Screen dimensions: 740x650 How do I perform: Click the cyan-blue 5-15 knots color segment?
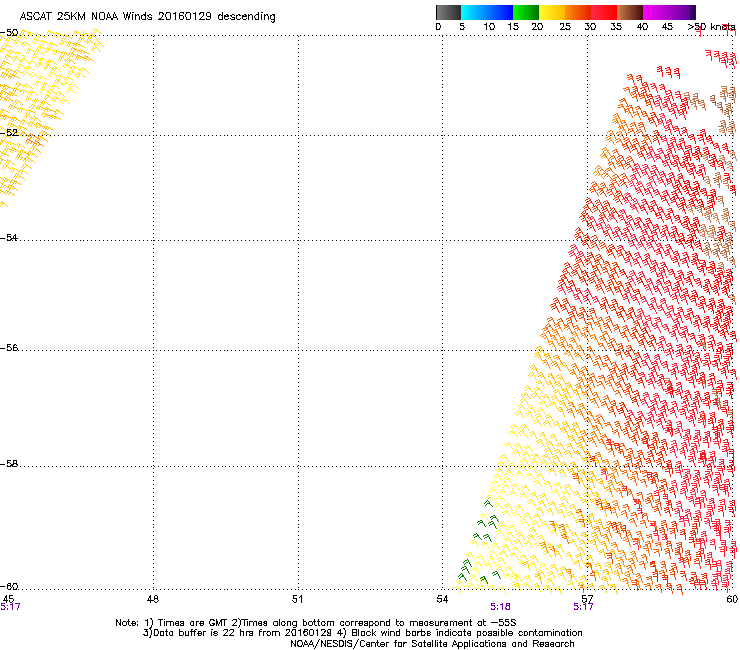487,12
